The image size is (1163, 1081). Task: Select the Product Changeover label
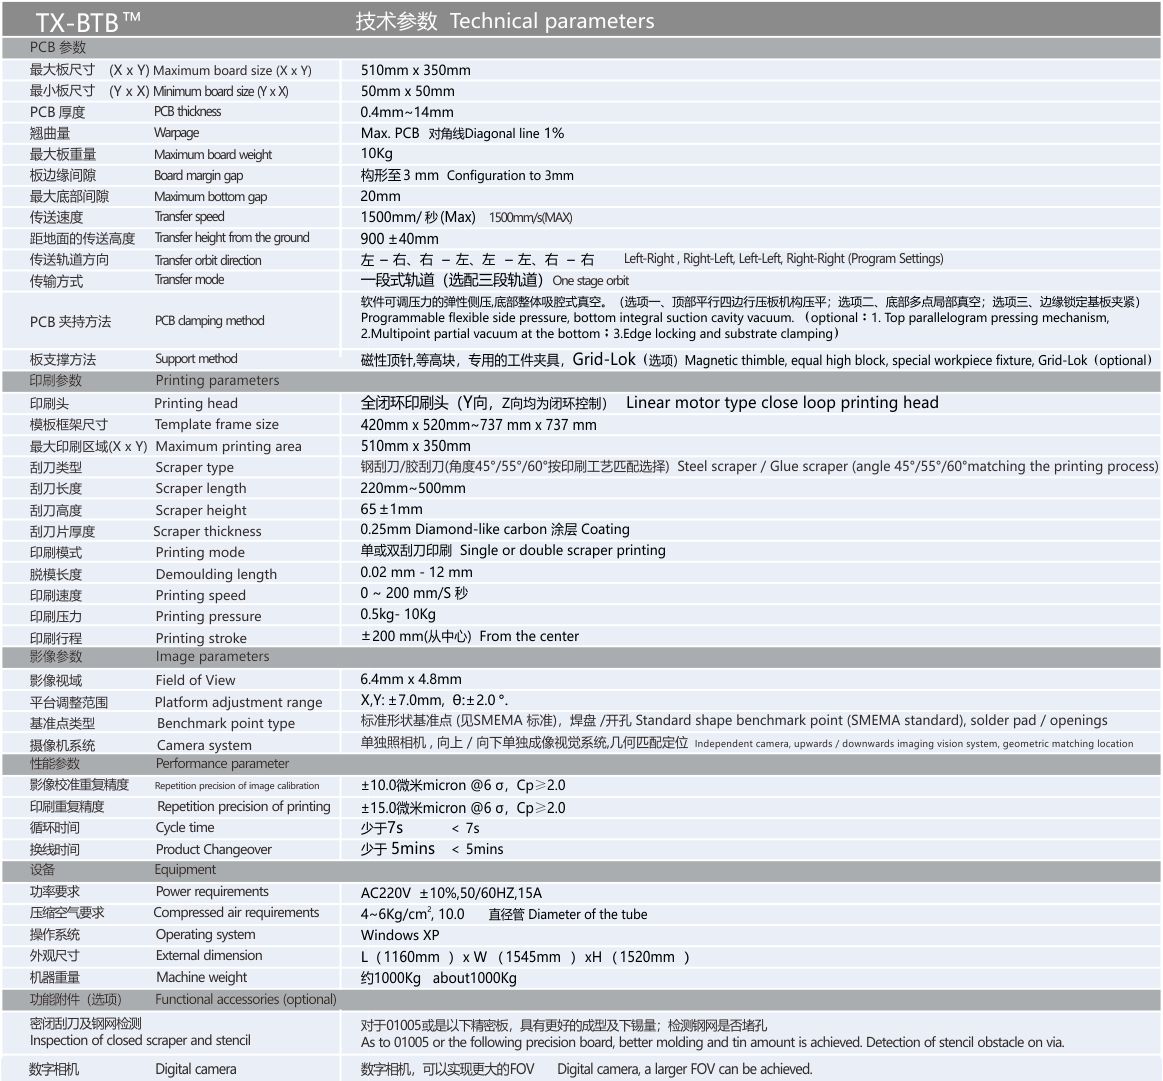coord(214,850)
